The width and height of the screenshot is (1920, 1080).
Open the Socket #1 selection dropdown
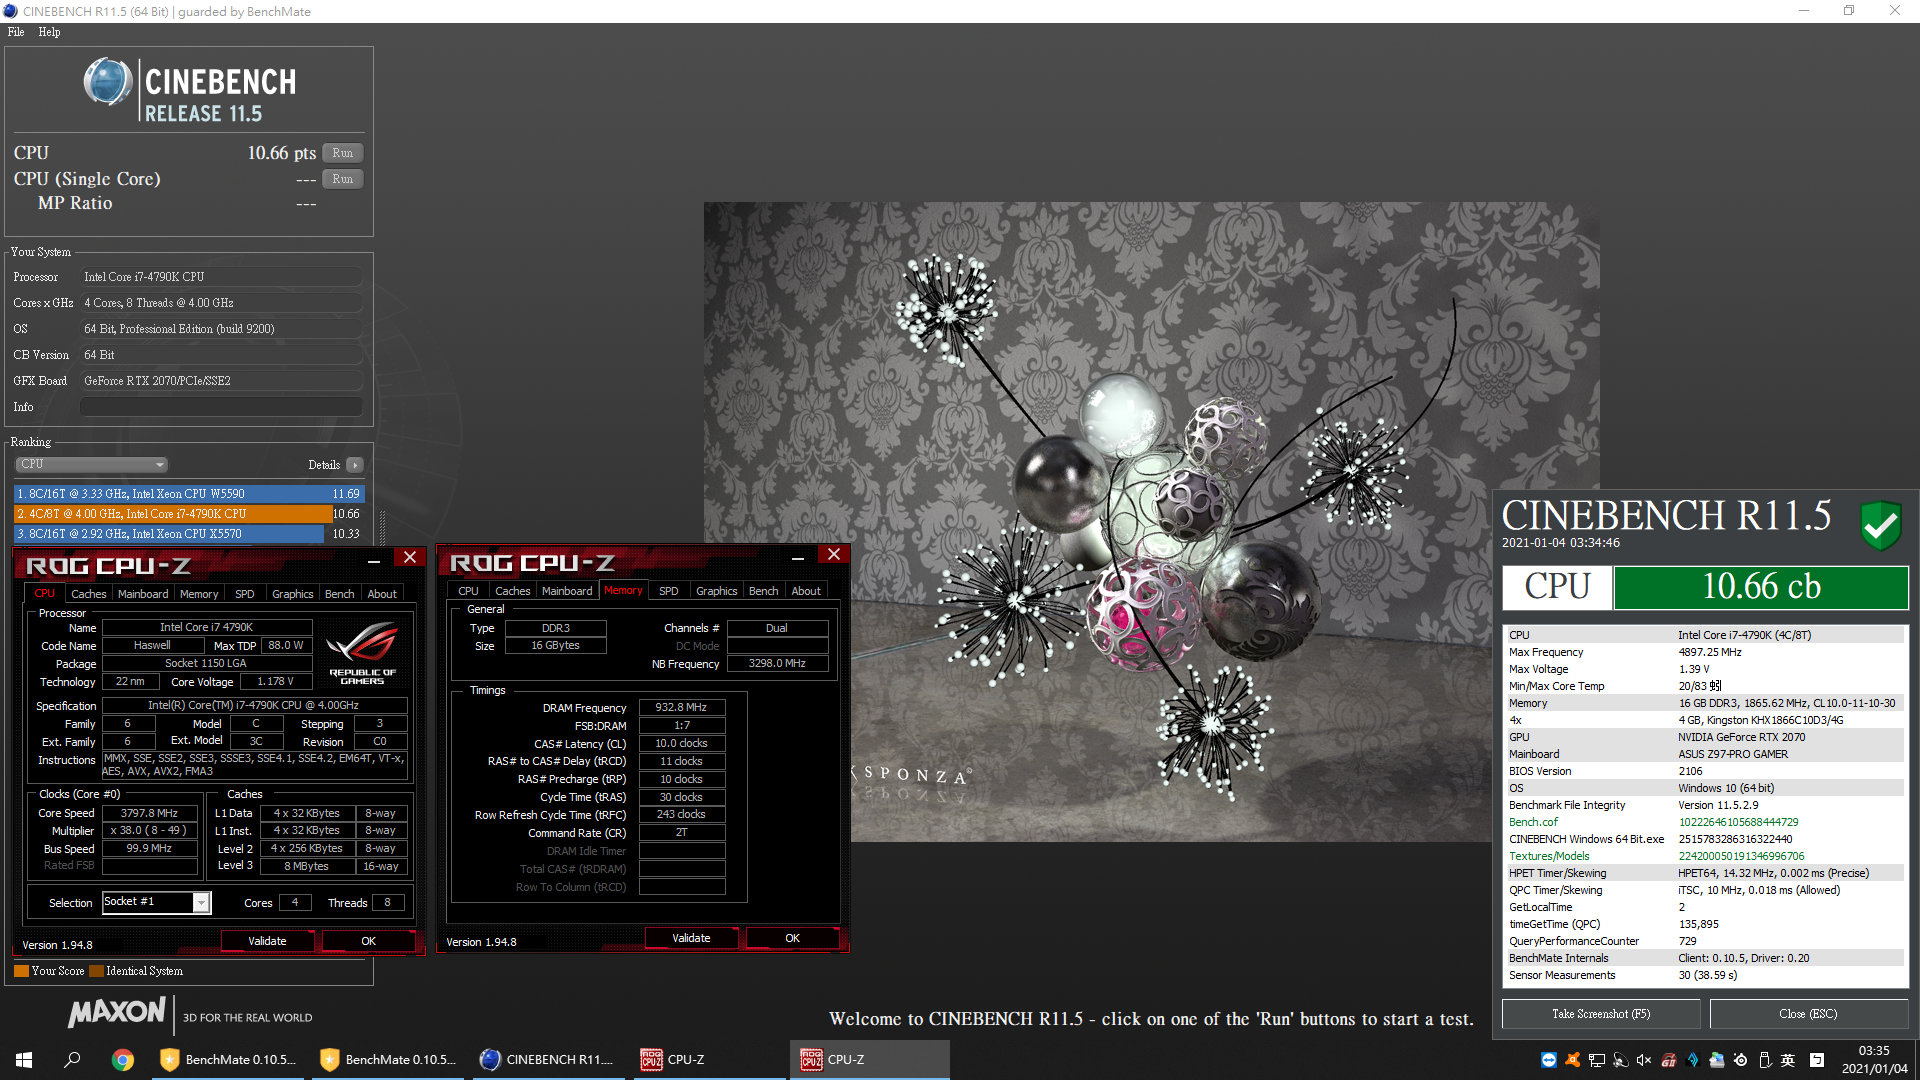(x=156, y=902)
